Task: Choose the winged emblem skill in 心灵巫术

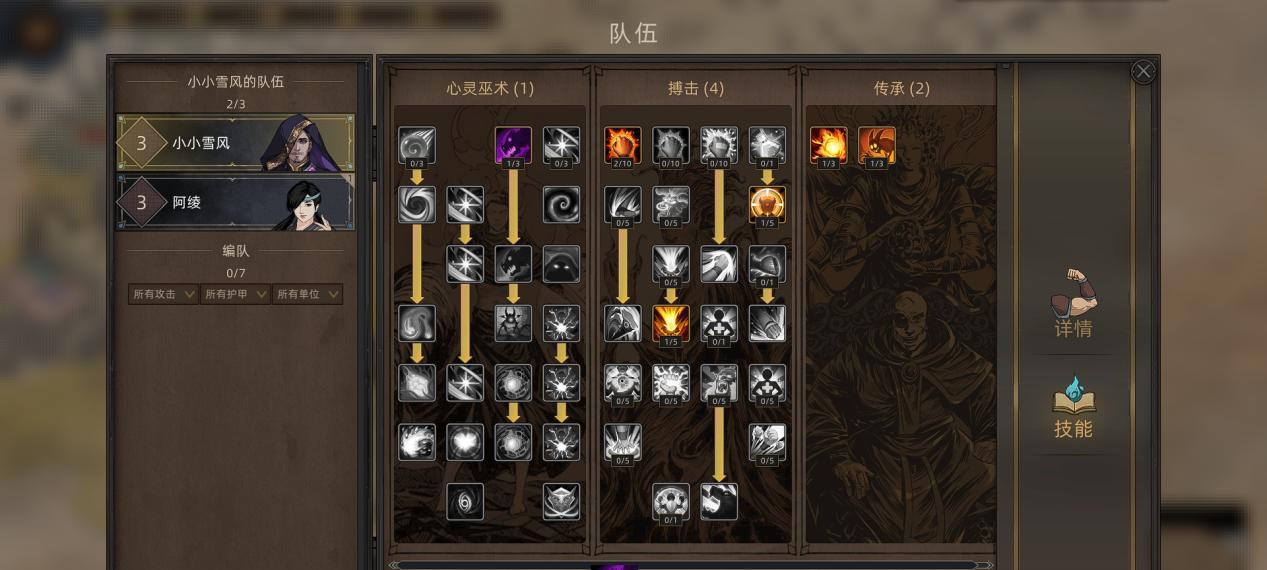Action: [x=561, y=501]
